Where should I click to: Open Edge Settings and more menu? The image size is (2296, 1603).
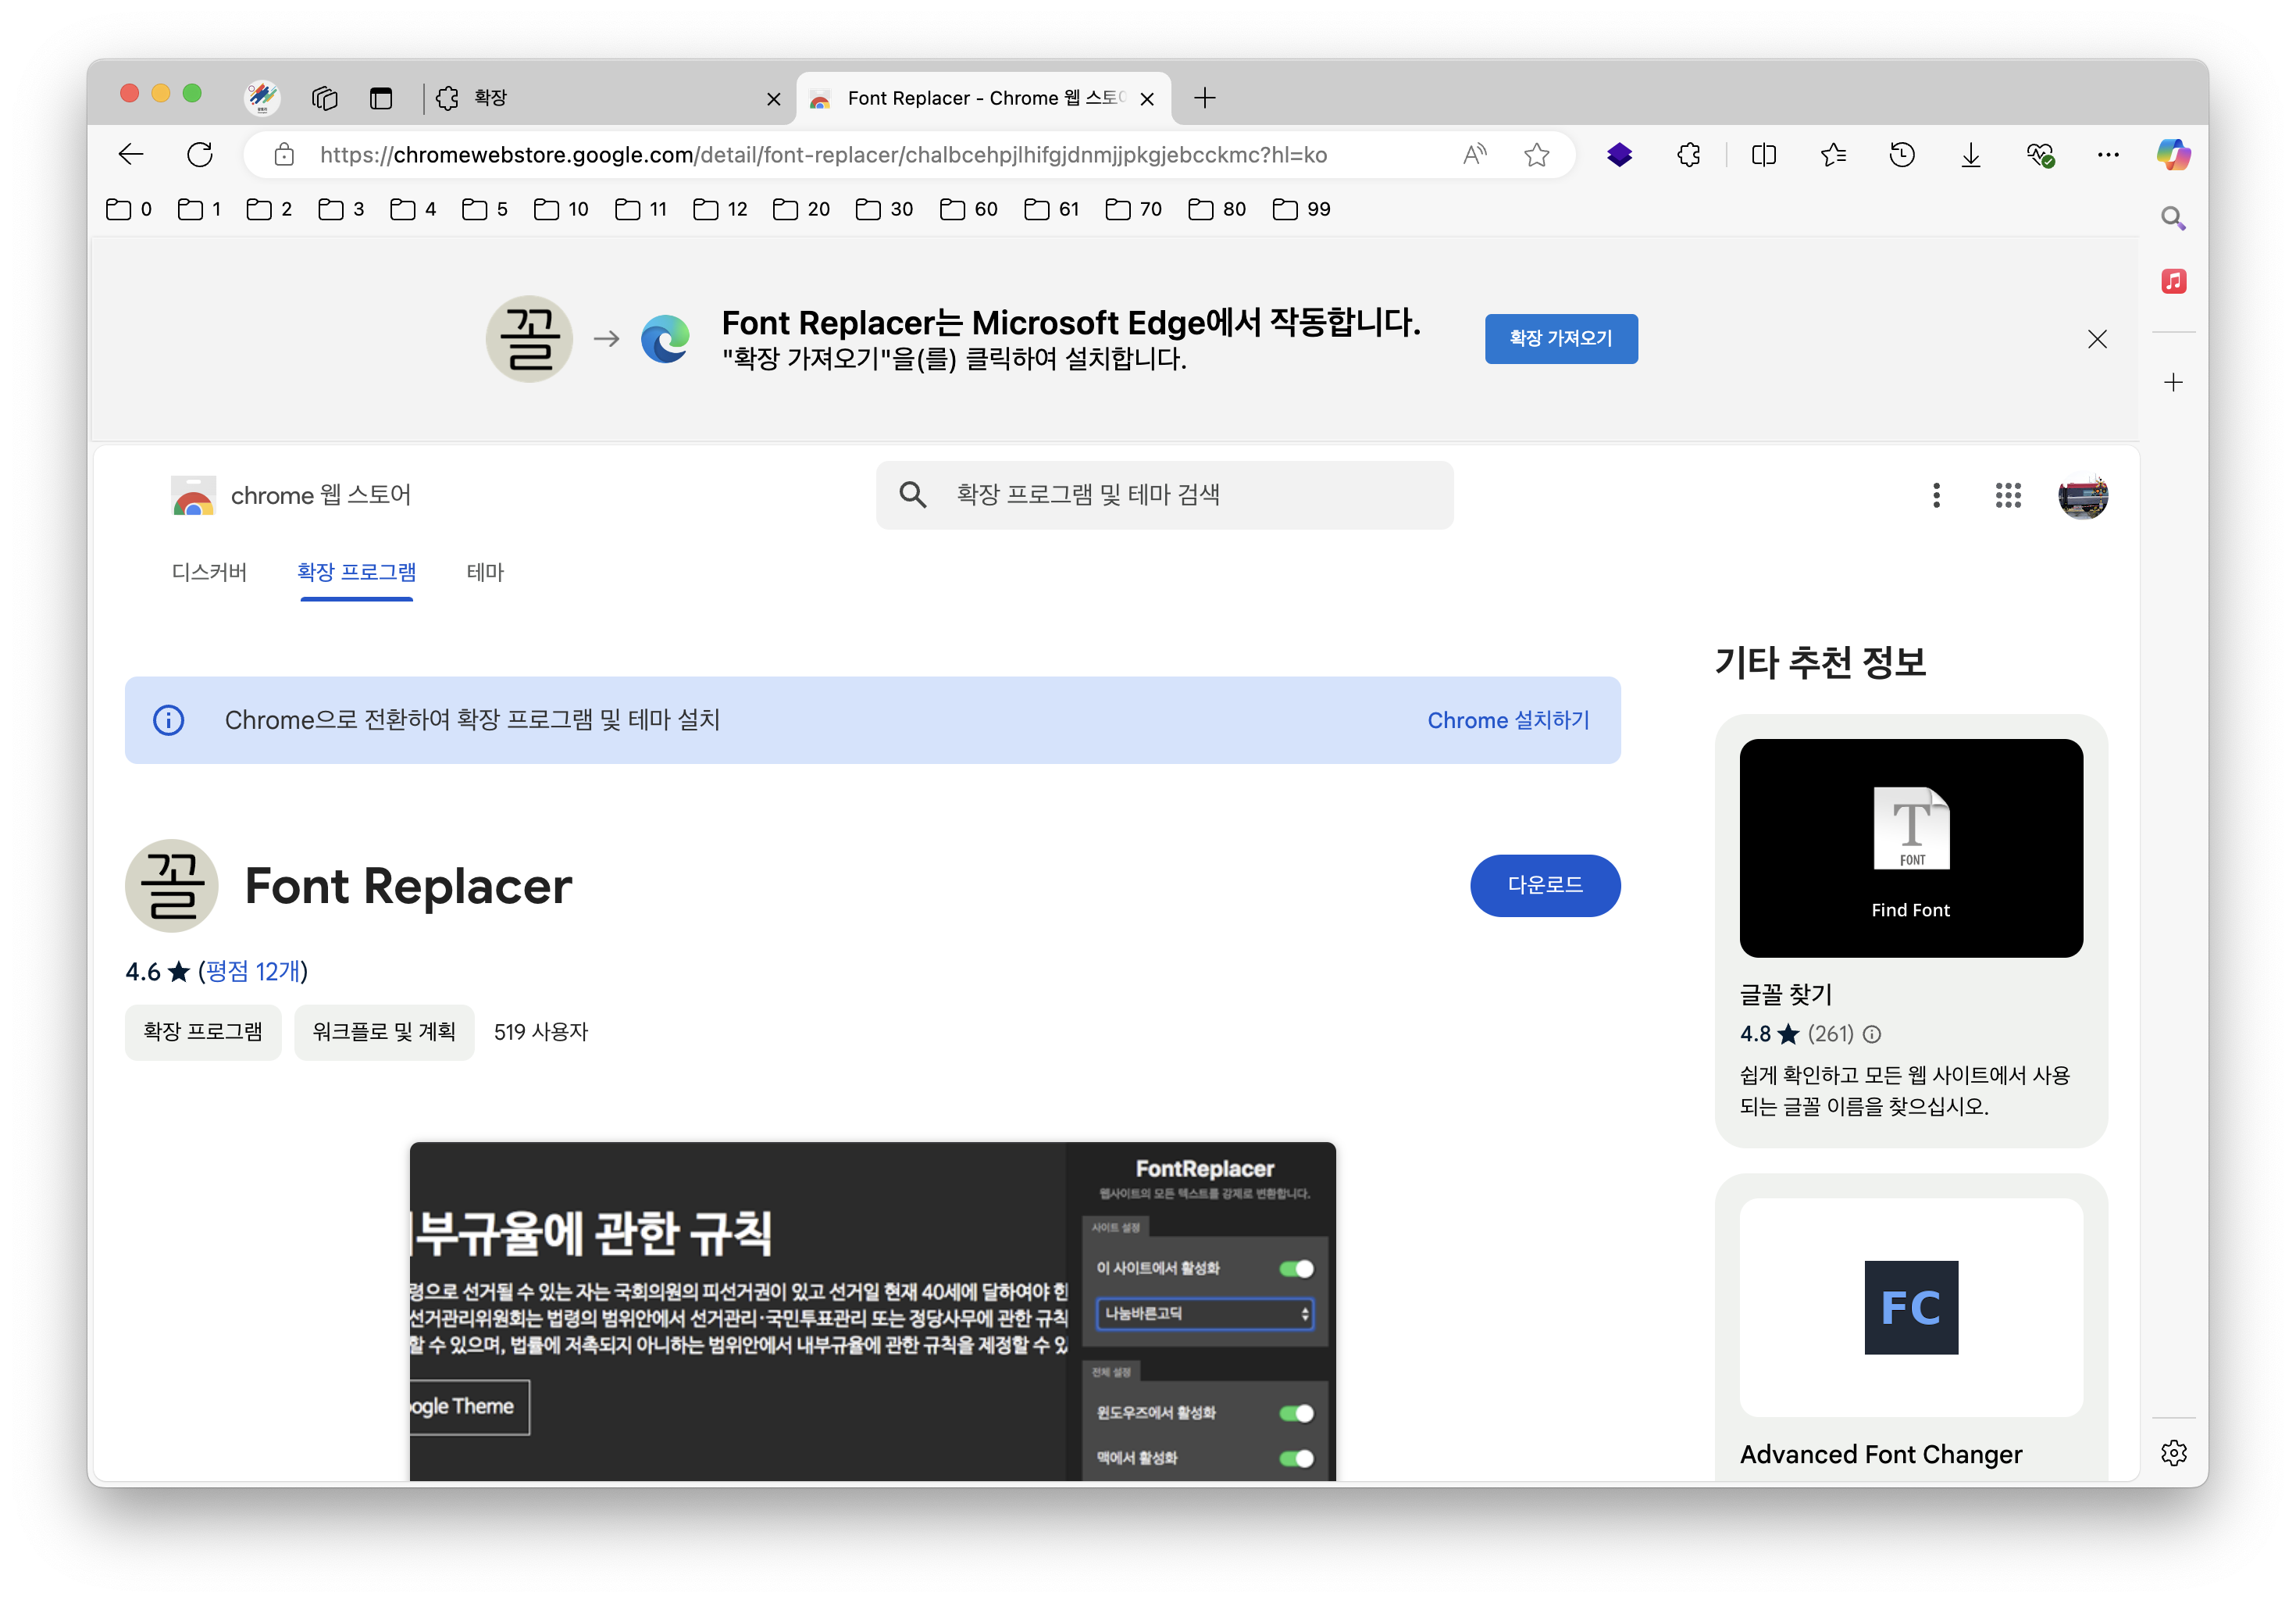coord(2108,154)
